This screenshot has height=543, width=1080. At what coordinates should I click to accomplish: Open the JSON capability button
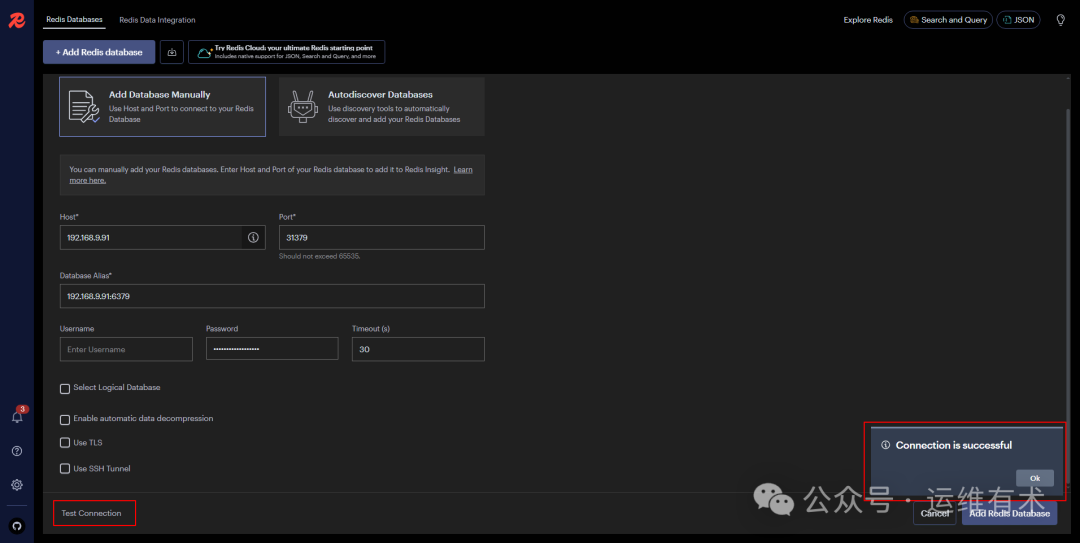1018,20
